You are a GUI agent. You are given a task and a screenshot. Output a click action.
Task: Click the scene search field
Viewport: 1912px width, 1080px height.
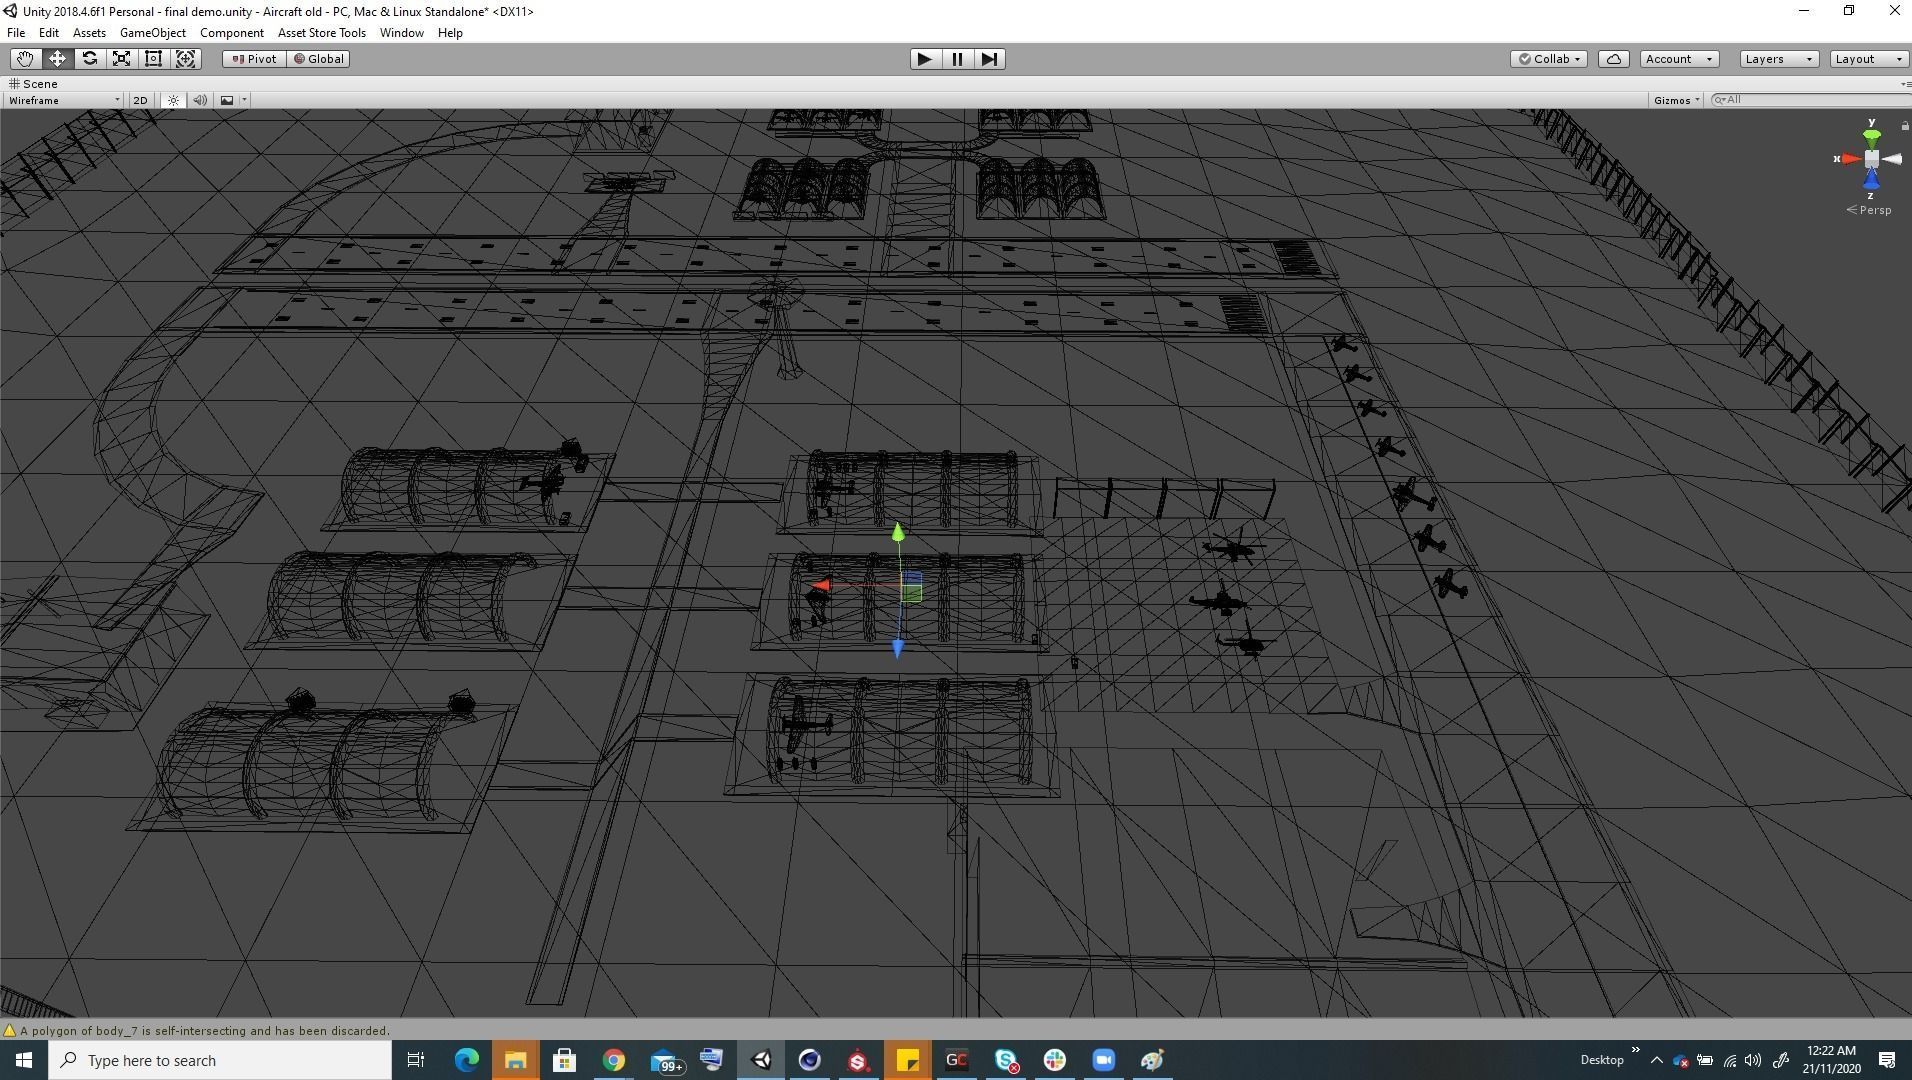point(1808,100)
